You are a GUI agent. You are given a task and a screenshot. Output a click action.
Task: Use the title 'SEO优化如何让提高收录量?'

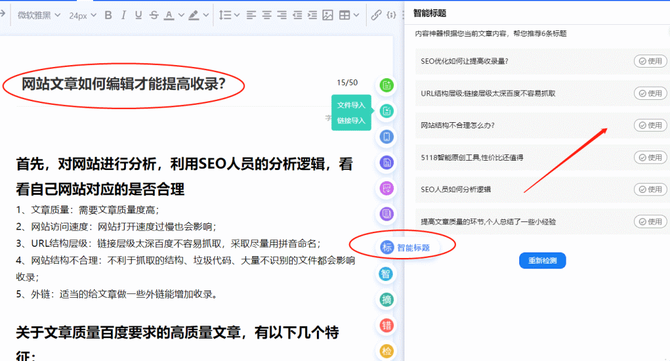[x=650, y=61]
